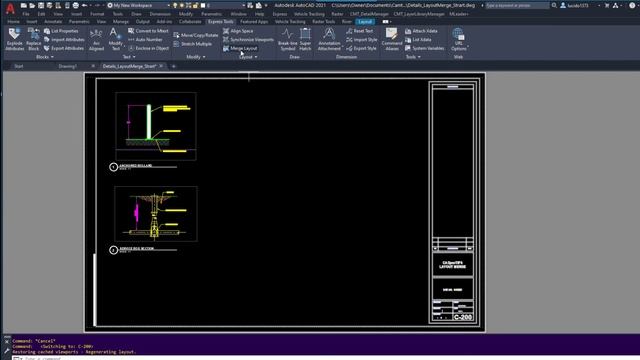Viewport: 640px width, 360px height.
Task: Click Import Style in Dimension panel
Action: pyautogui.click(x=361, y=40)
